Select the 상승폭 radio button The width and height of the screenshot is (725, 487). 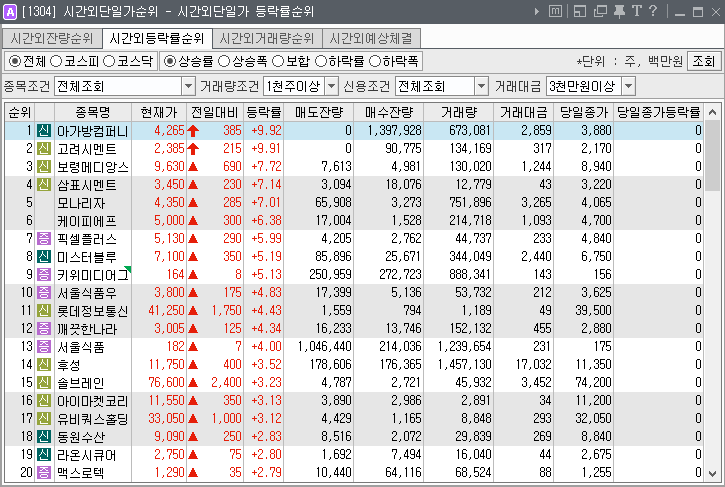click(x=224, y=61)
